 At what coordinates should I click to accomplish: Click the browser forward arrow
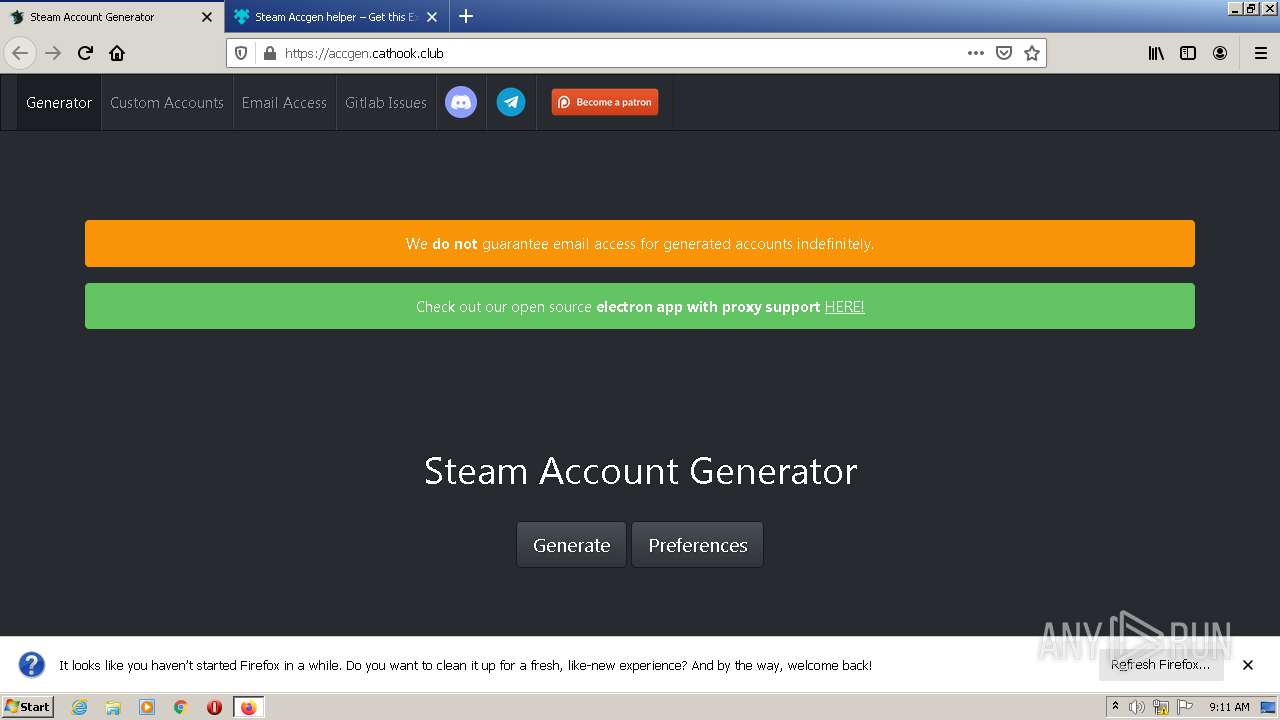[53, 53]
